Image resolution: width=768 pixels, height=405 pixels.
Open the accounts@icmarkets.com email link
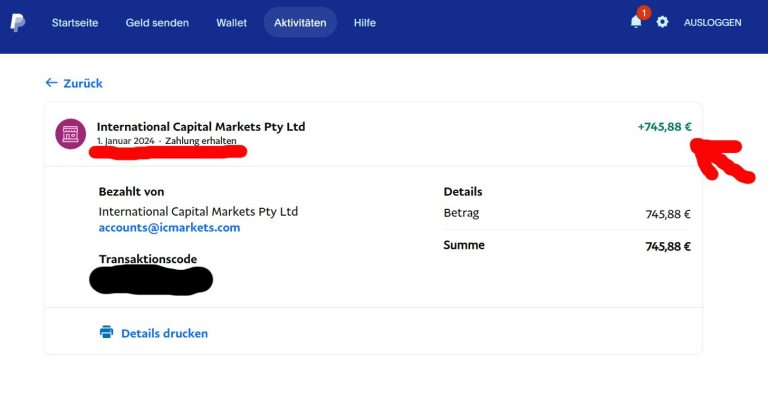click(x=169, y=228)
